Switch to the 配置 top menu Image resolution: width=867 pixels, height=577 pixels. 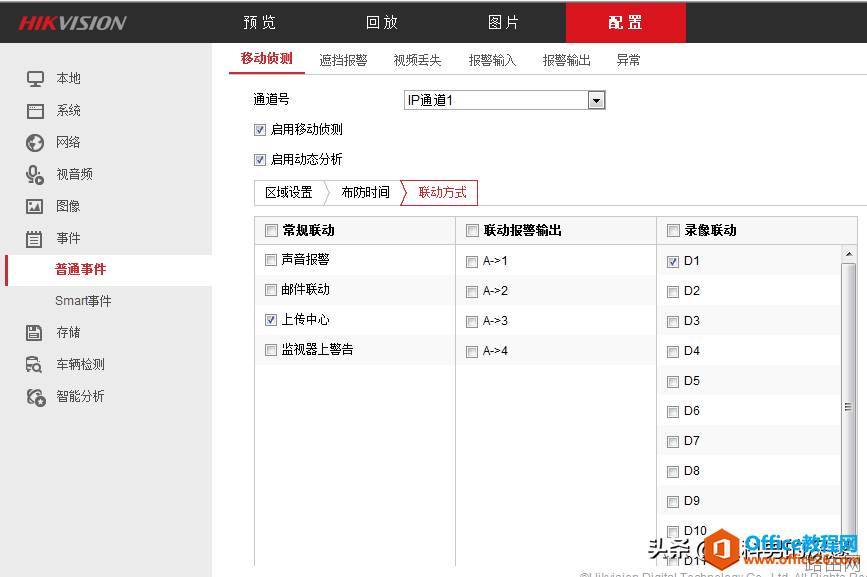coord(625,22)
